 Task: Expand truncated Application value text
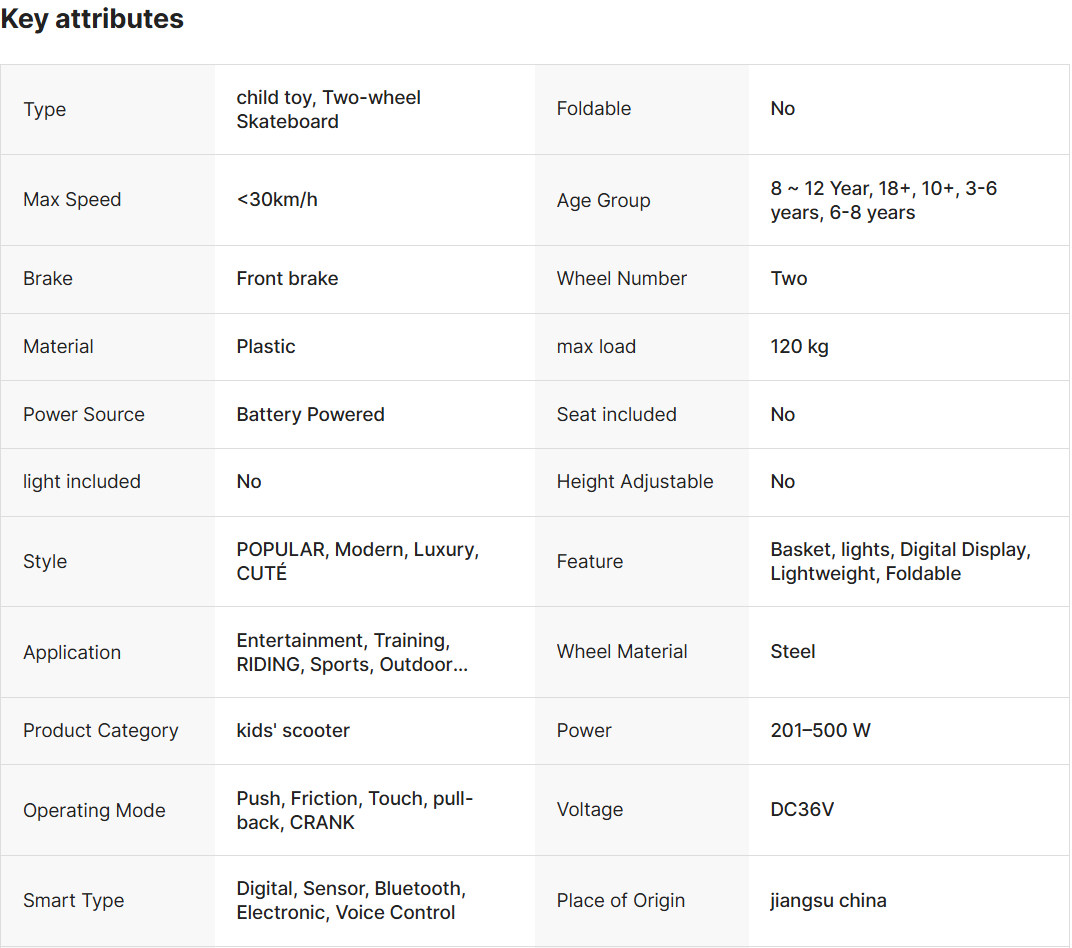[x=352, y=653]
